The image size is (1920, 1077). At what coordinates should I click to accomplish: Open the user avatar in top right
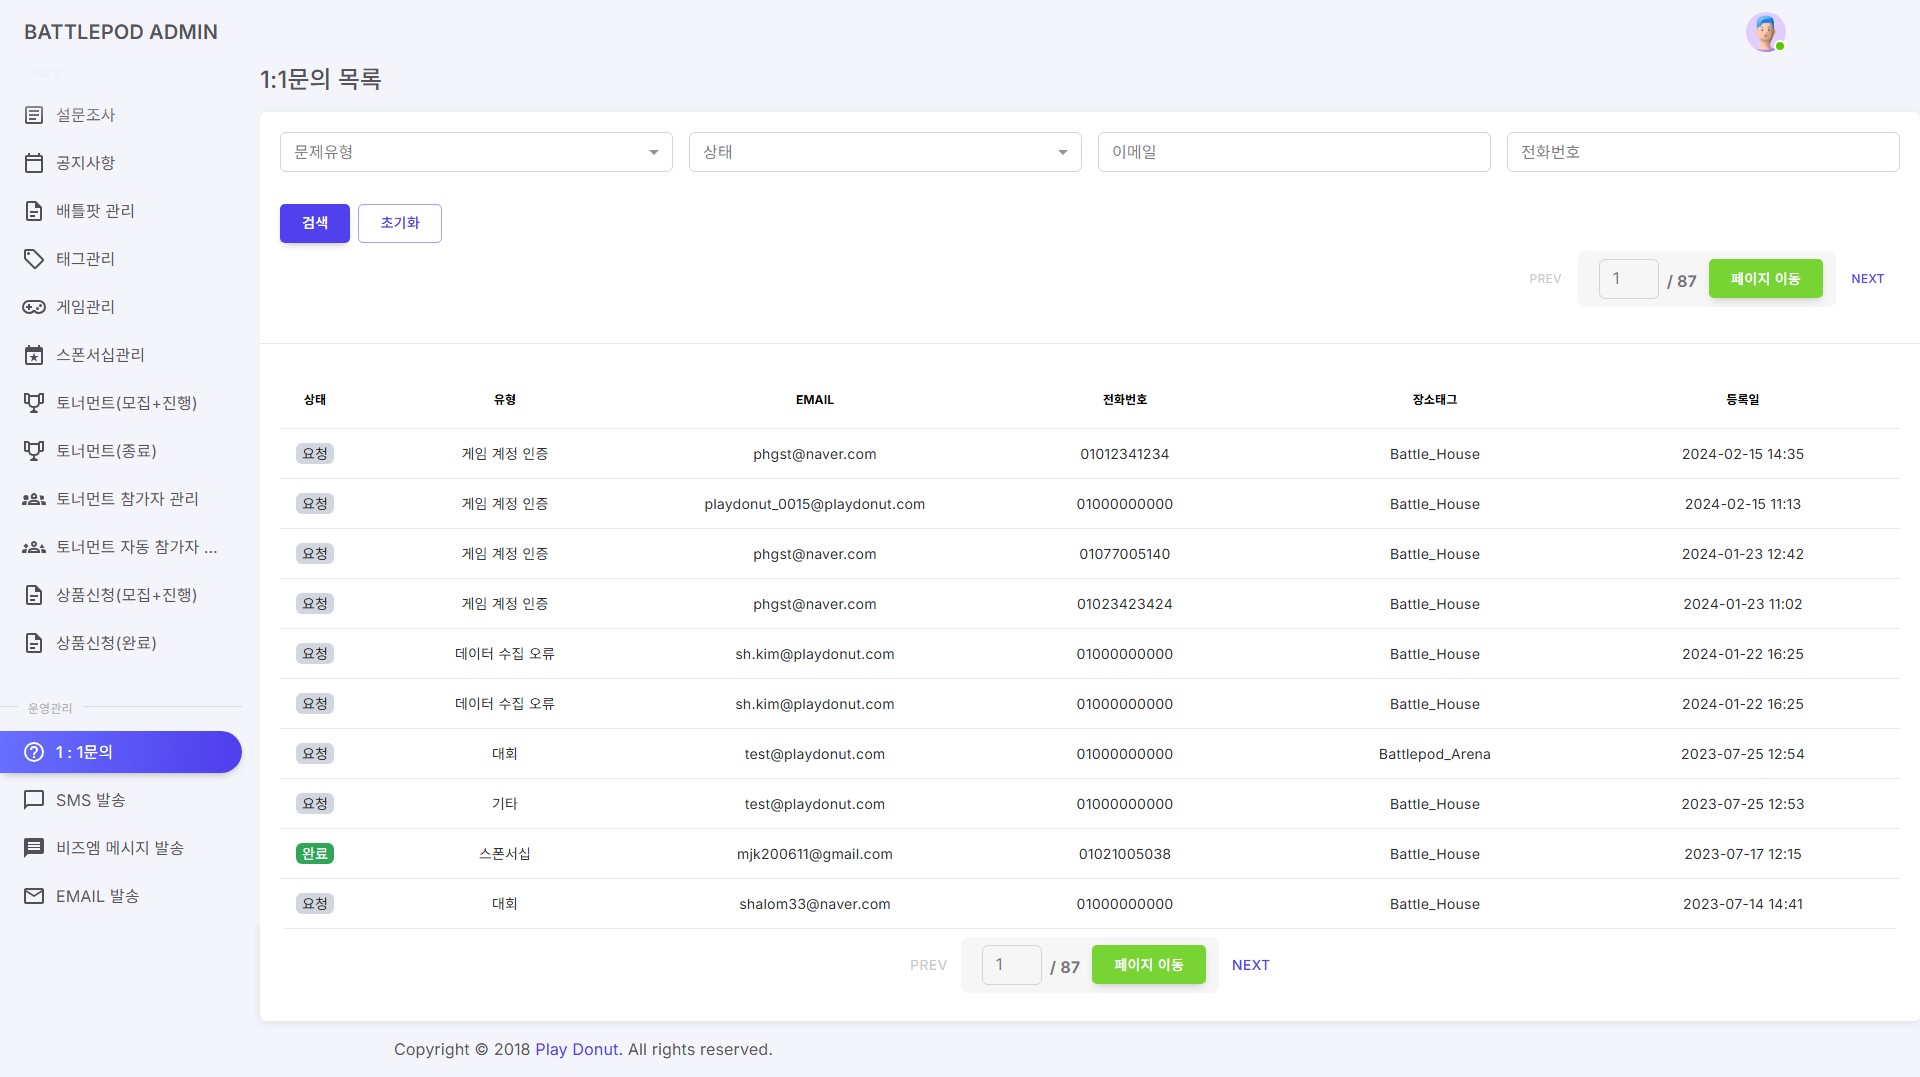(x=1765, y=32)
